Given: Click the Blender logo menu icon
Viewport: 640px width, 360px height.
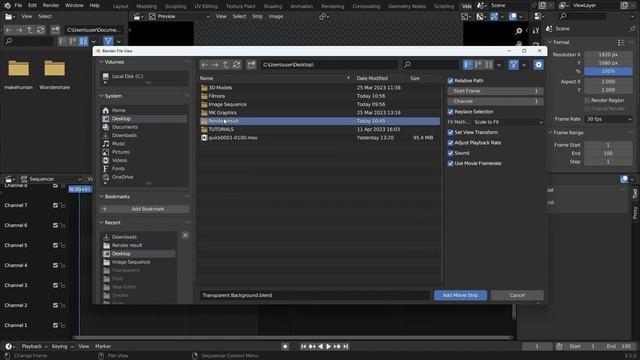Looking at the screenshot, I should 7,5.
